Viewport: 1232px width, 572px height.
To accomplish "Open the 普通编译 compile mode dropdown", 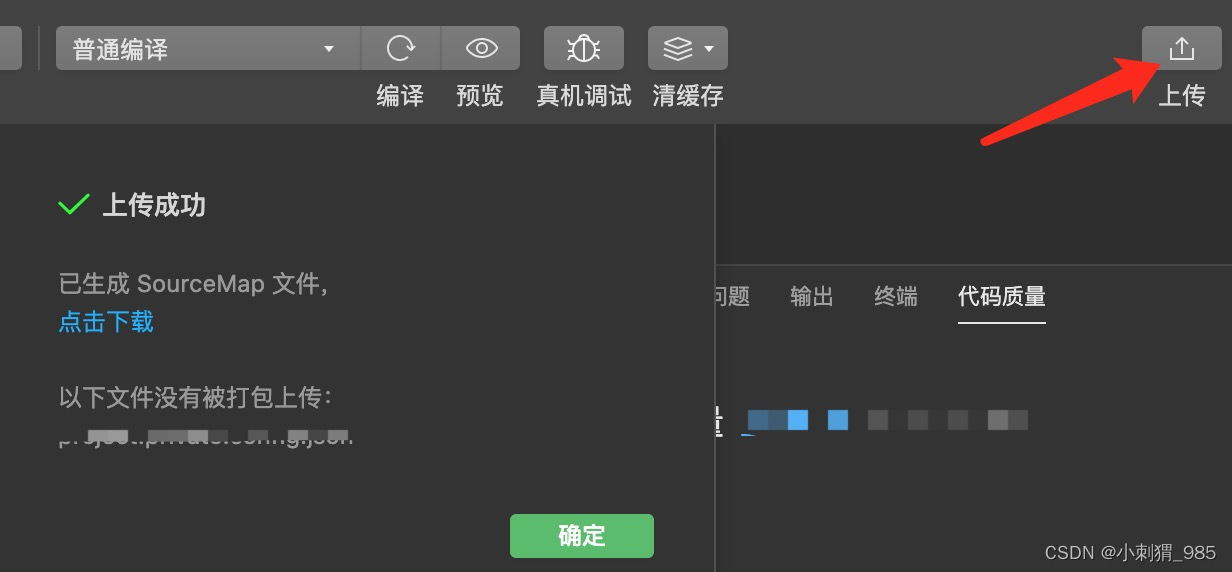I will pos(208,48).
